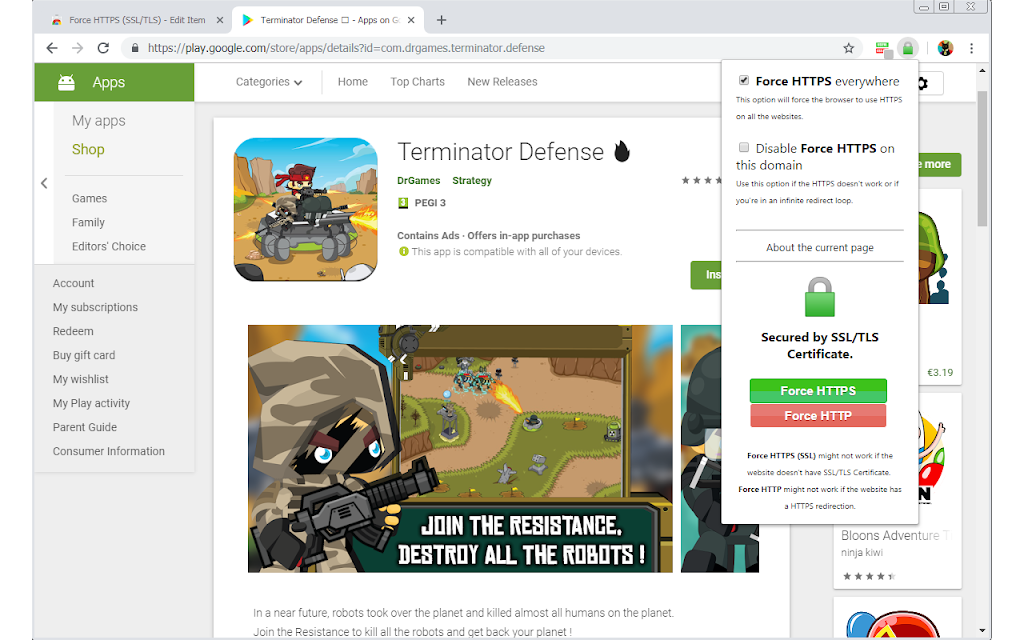This screenshot has height=640, width=1024.
Task: Open the Games category
Action: 89,199
